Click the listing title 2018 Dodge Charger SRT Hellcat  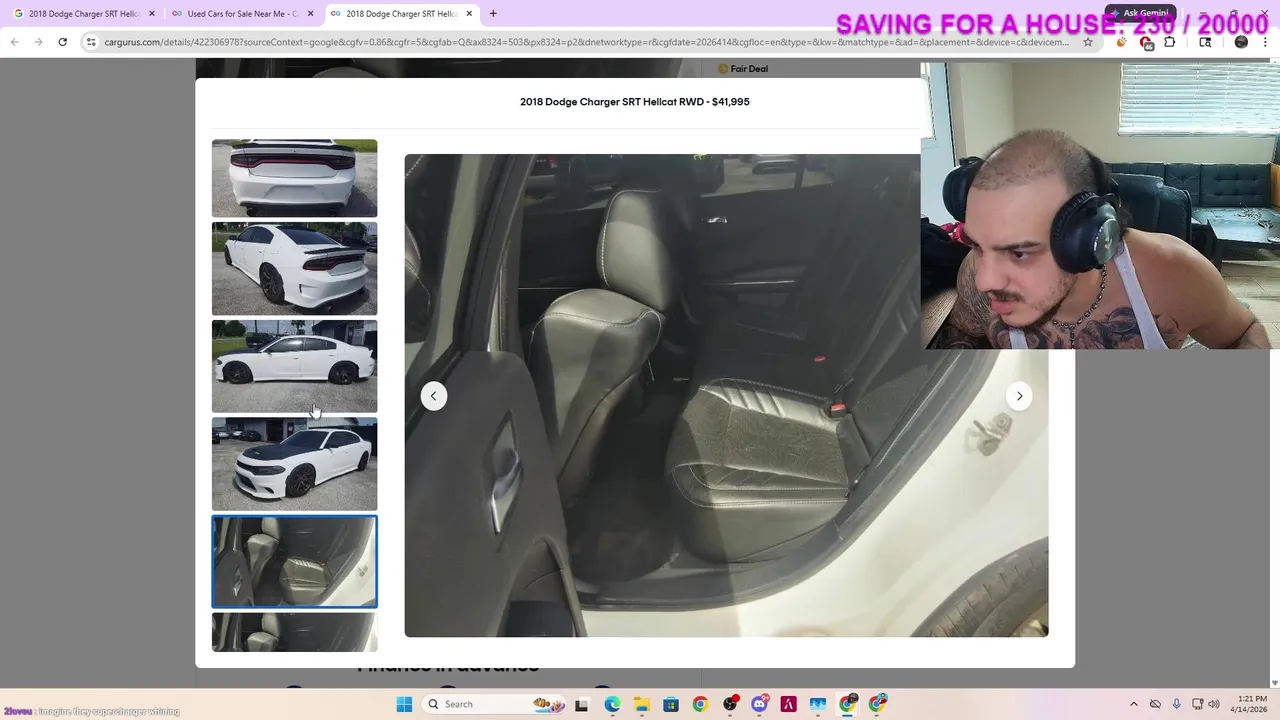pyautogui.click(x=634, y=102)
